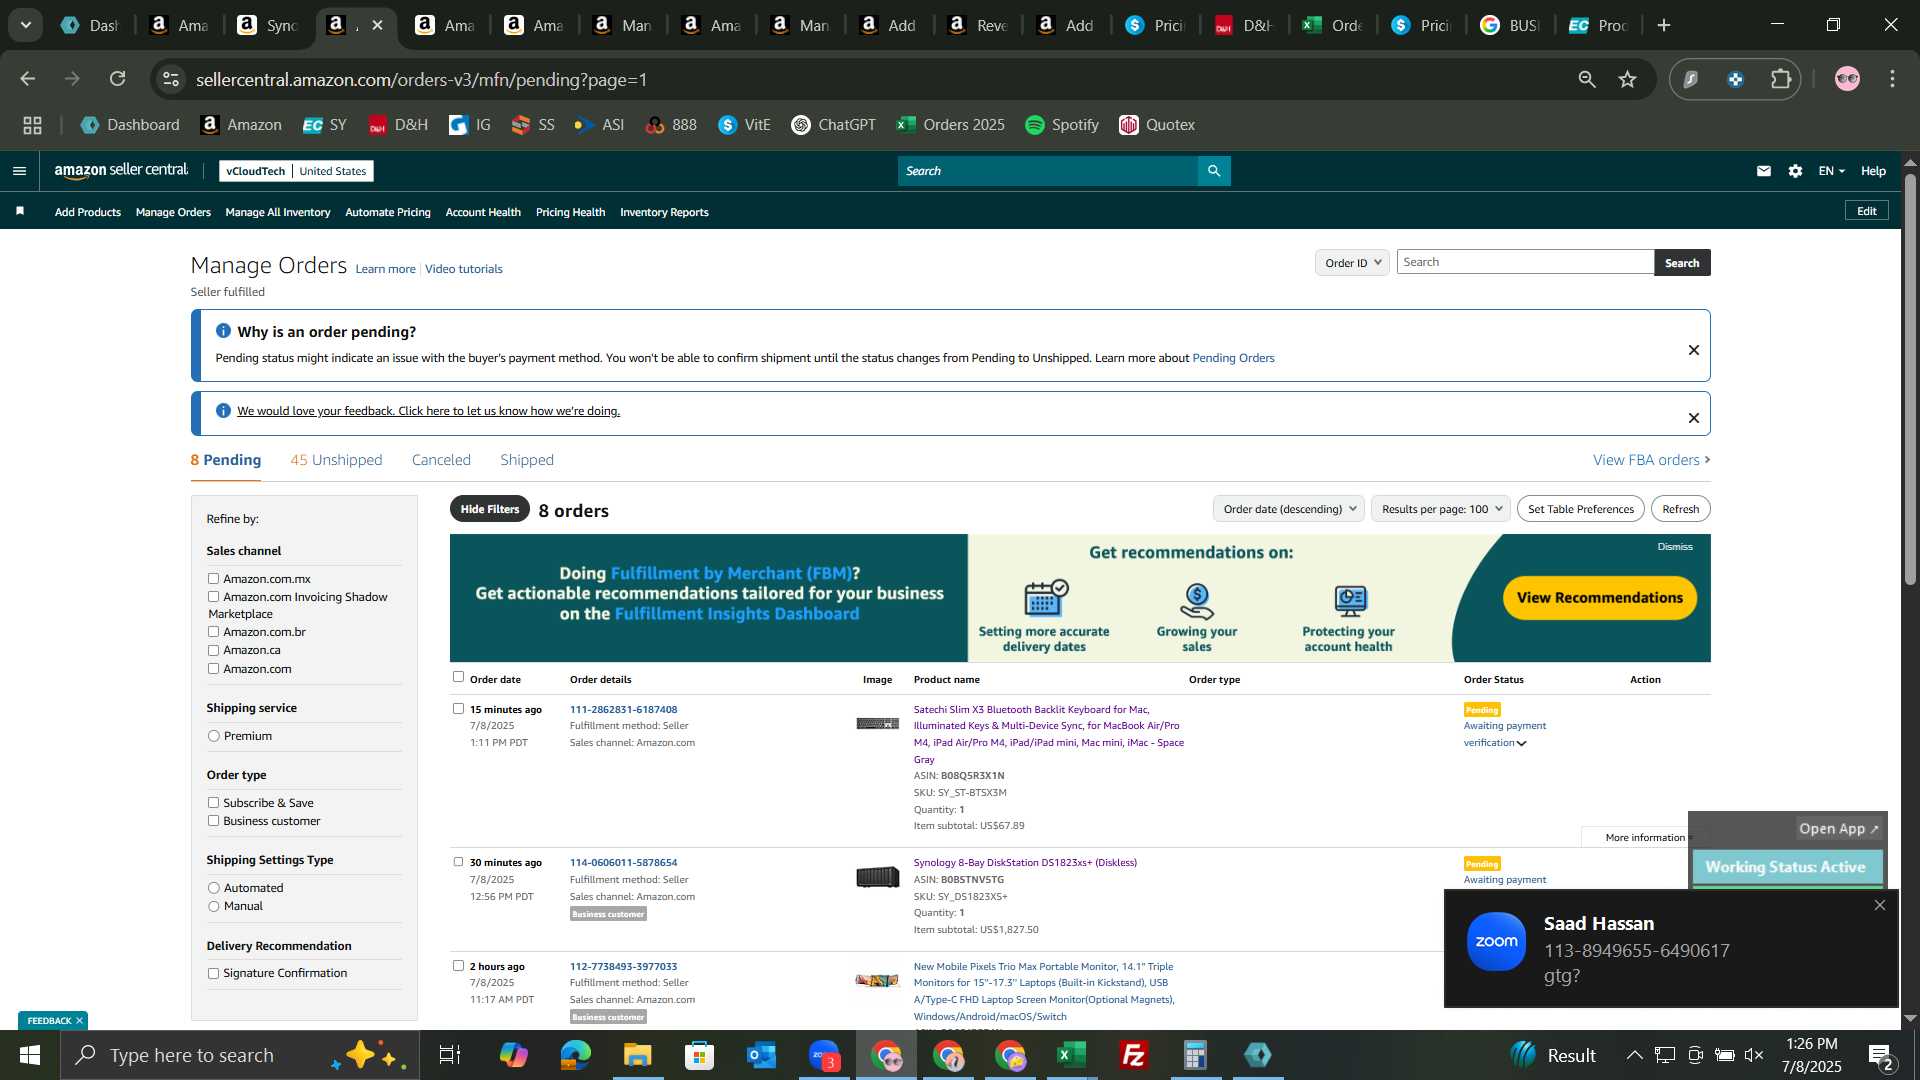Open the Results per page dropdown
Screen dimensions: 1920x1080
click(1440, 509)
